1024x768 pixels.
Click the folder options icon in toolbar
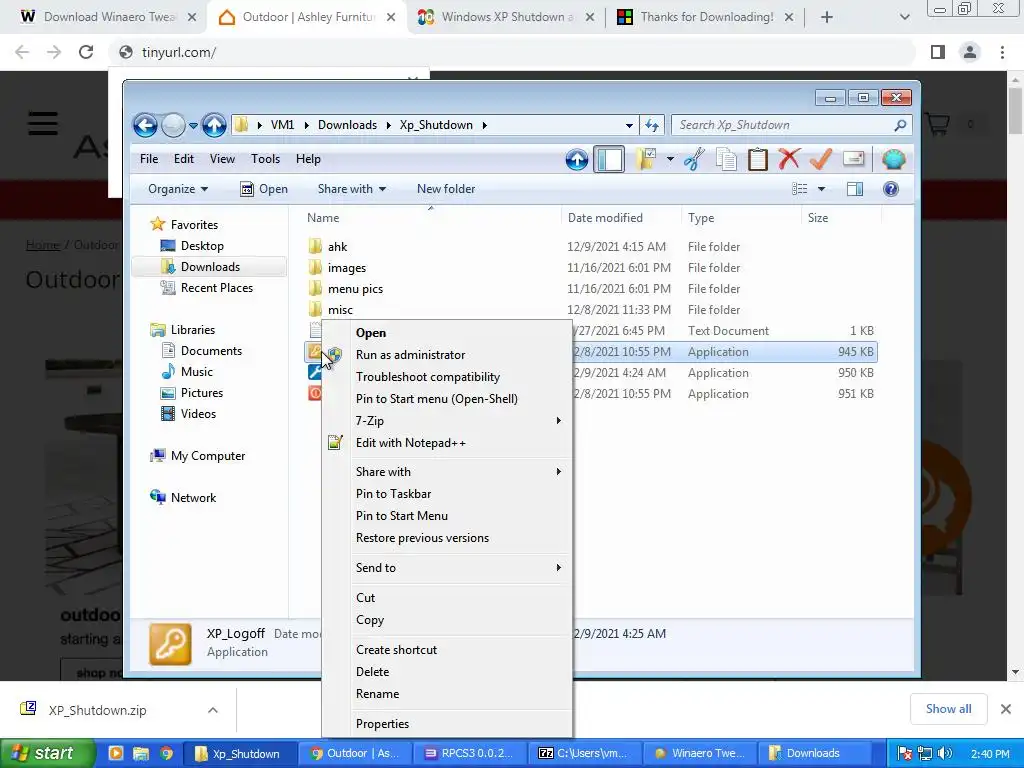coord(646,159)
